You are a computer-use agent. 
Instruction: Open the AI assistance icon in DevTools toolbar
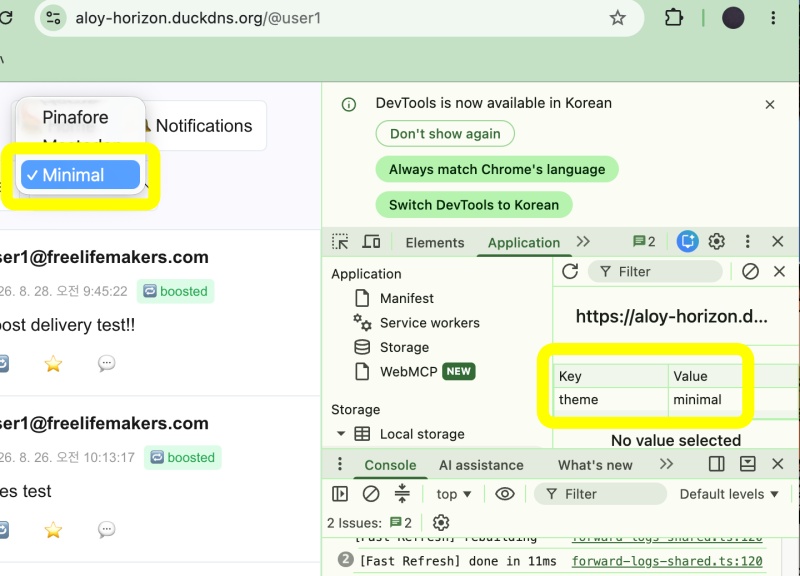687,241
